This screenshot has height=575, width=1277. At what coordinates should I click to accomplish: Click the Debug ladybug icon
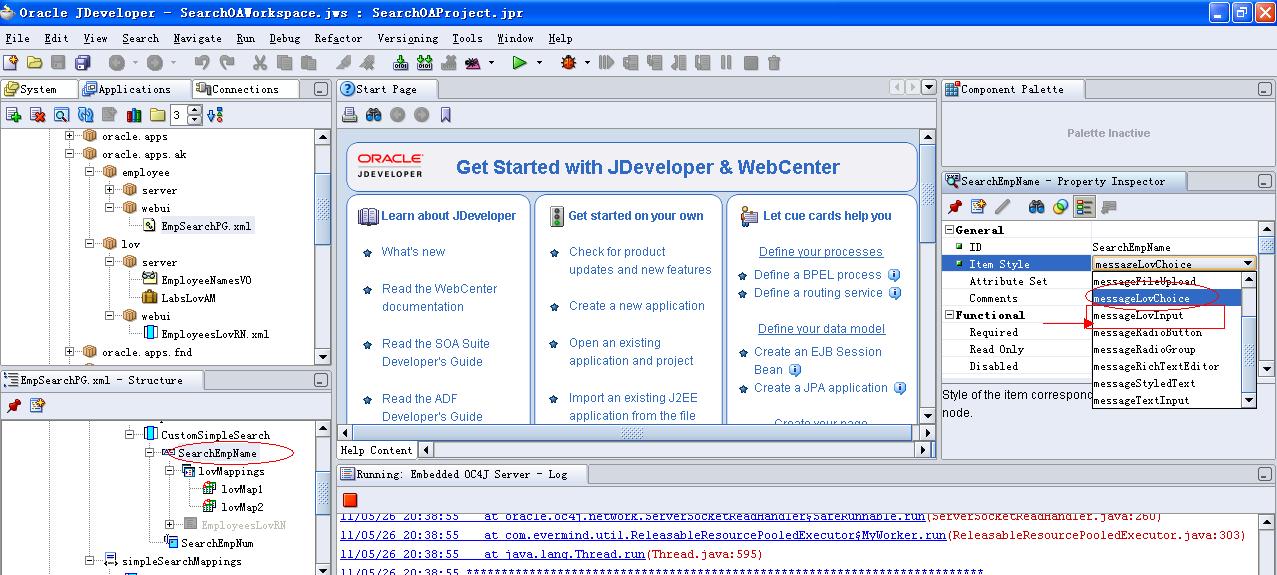(569, 62)
